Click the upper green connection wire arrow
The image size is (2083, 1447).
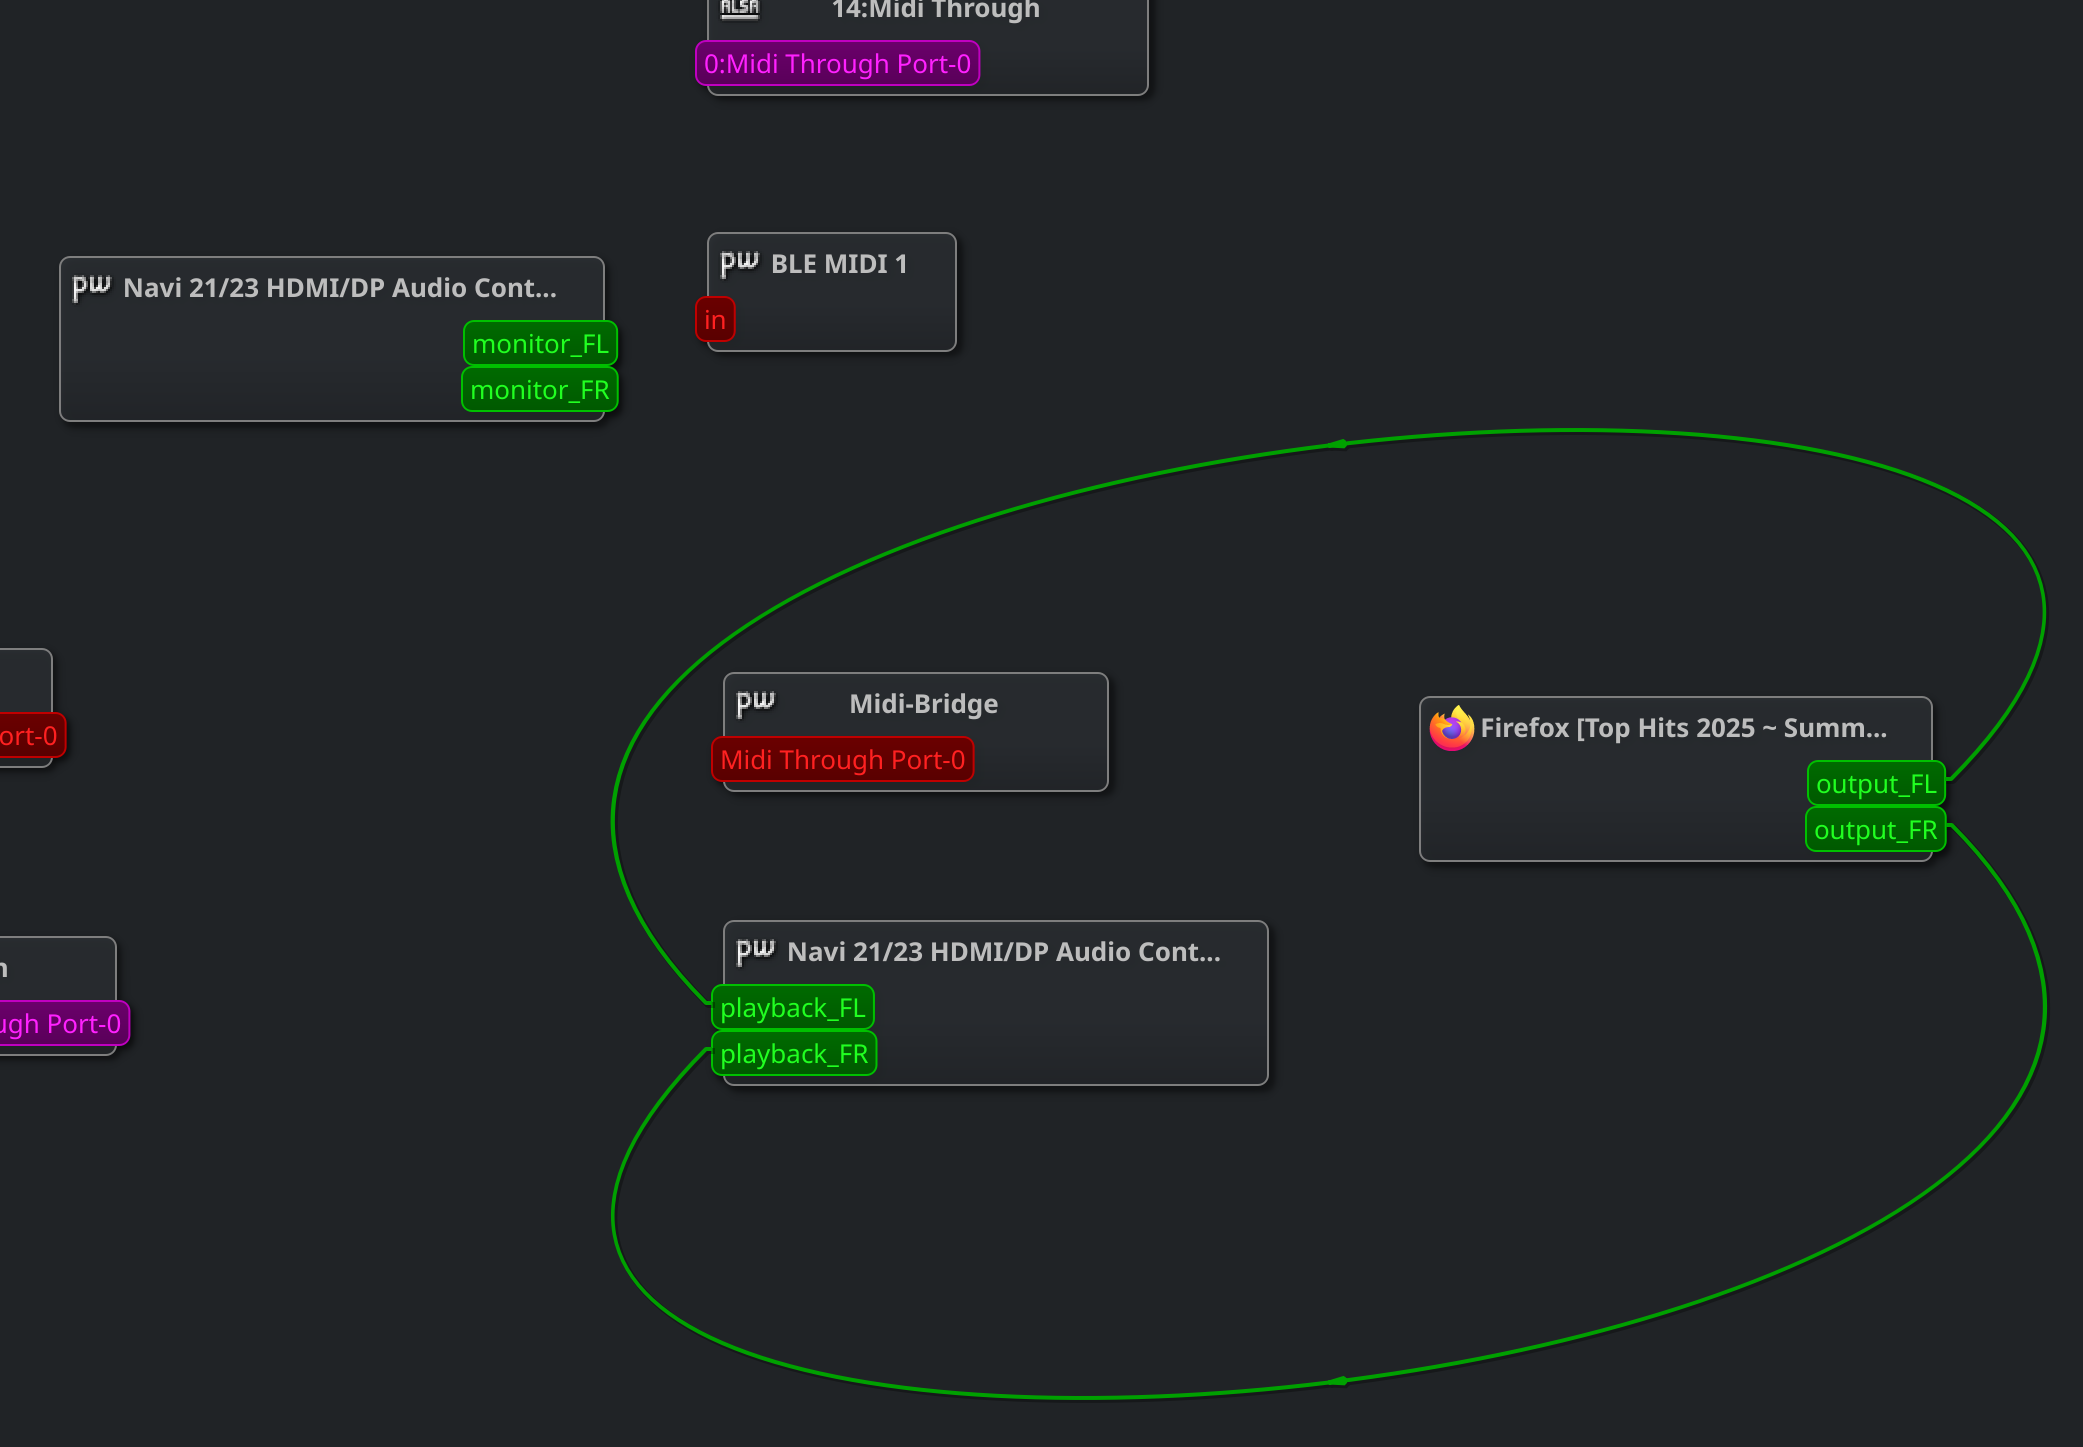click(x=1338, y=444)
